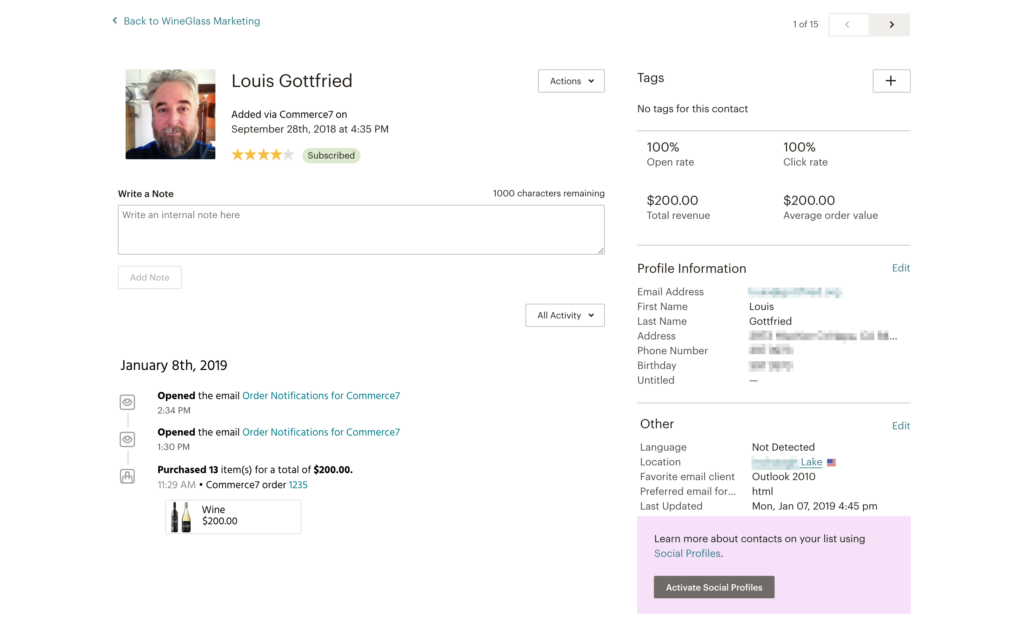
Task: Click the eye icon beside the 2:34 PM open
Action: [x=127, y=401]
